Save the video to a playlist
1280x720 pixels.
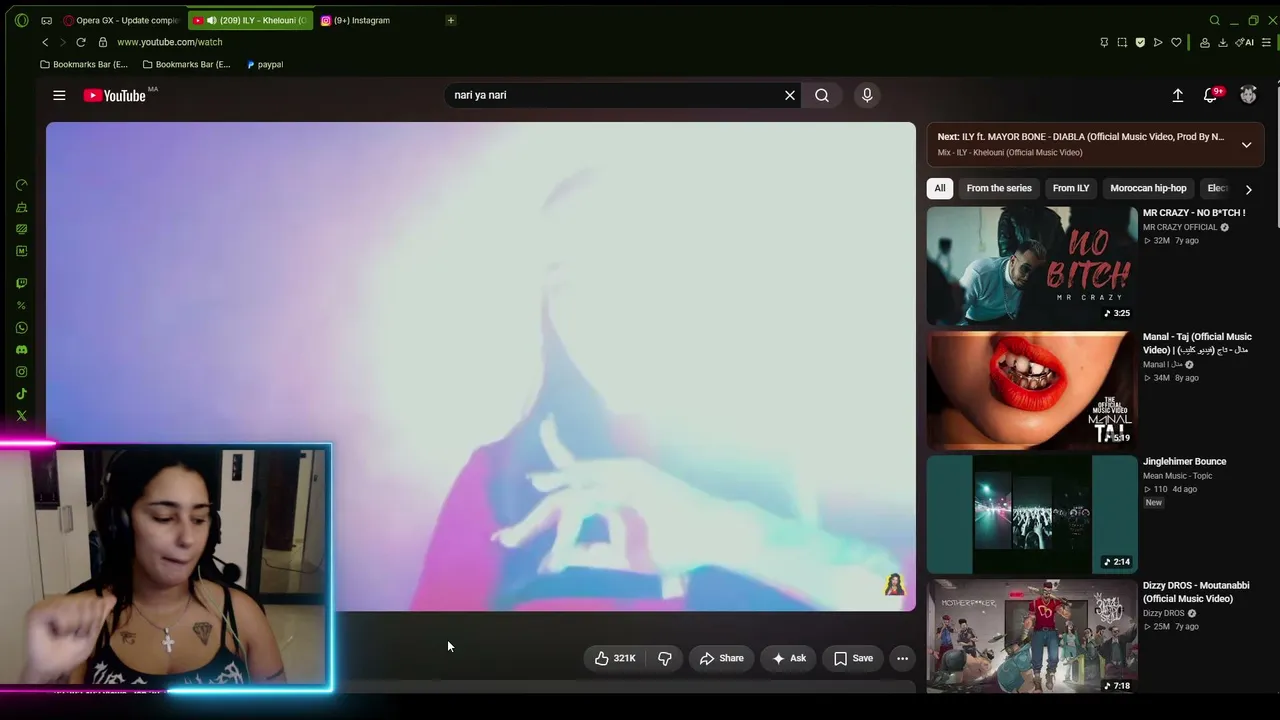click(853, 658)
